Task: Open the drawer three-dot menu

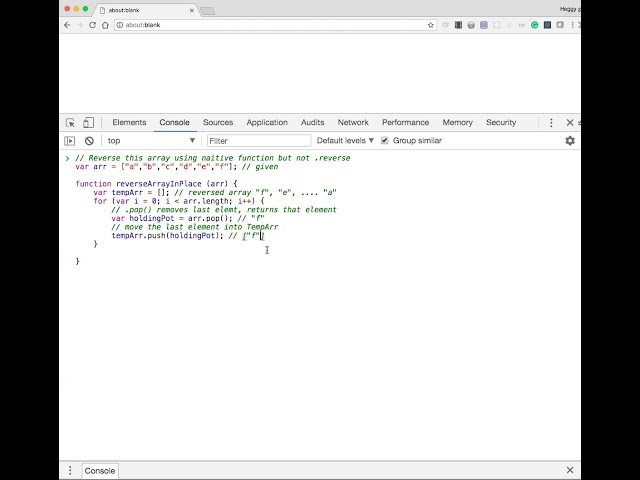Action: pos(70,470)
